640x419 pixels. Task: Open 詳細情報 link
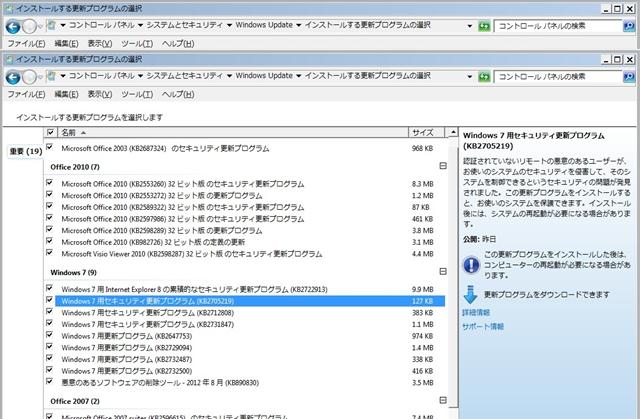pos(476,313)
